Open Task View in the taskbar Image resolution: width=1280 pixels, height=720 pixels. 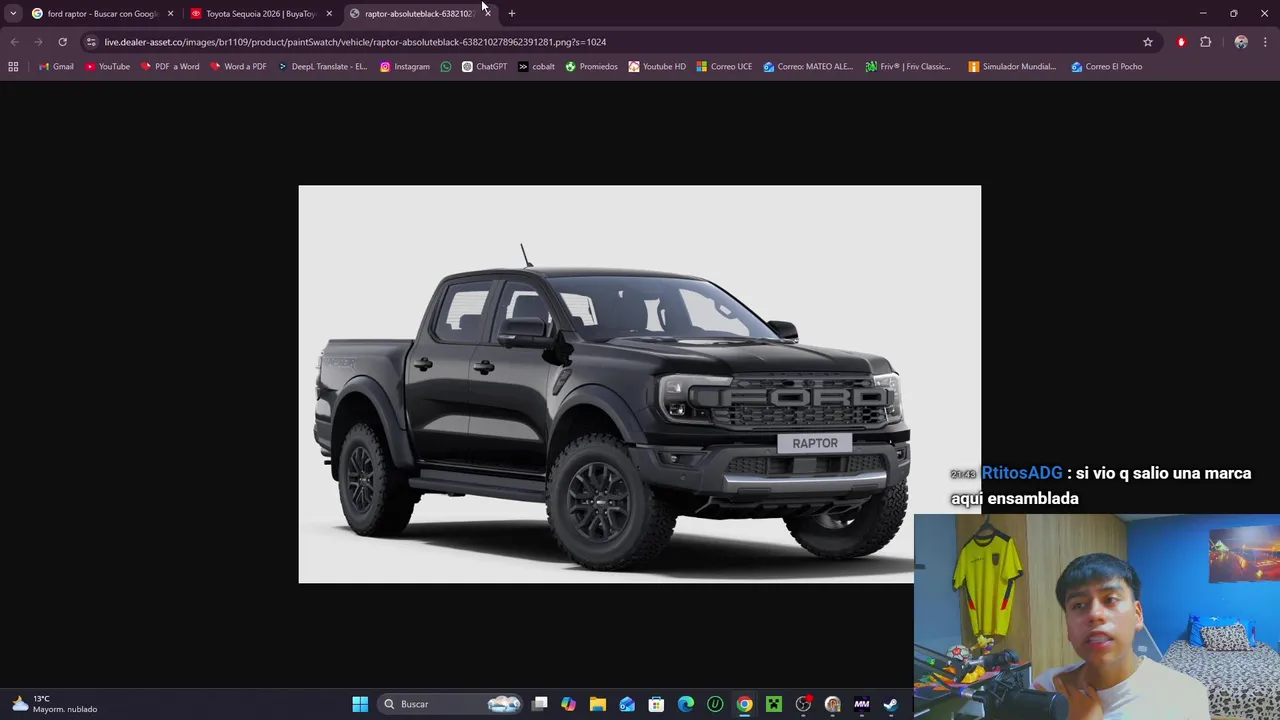pyautogui.click(x=540, y=704)
